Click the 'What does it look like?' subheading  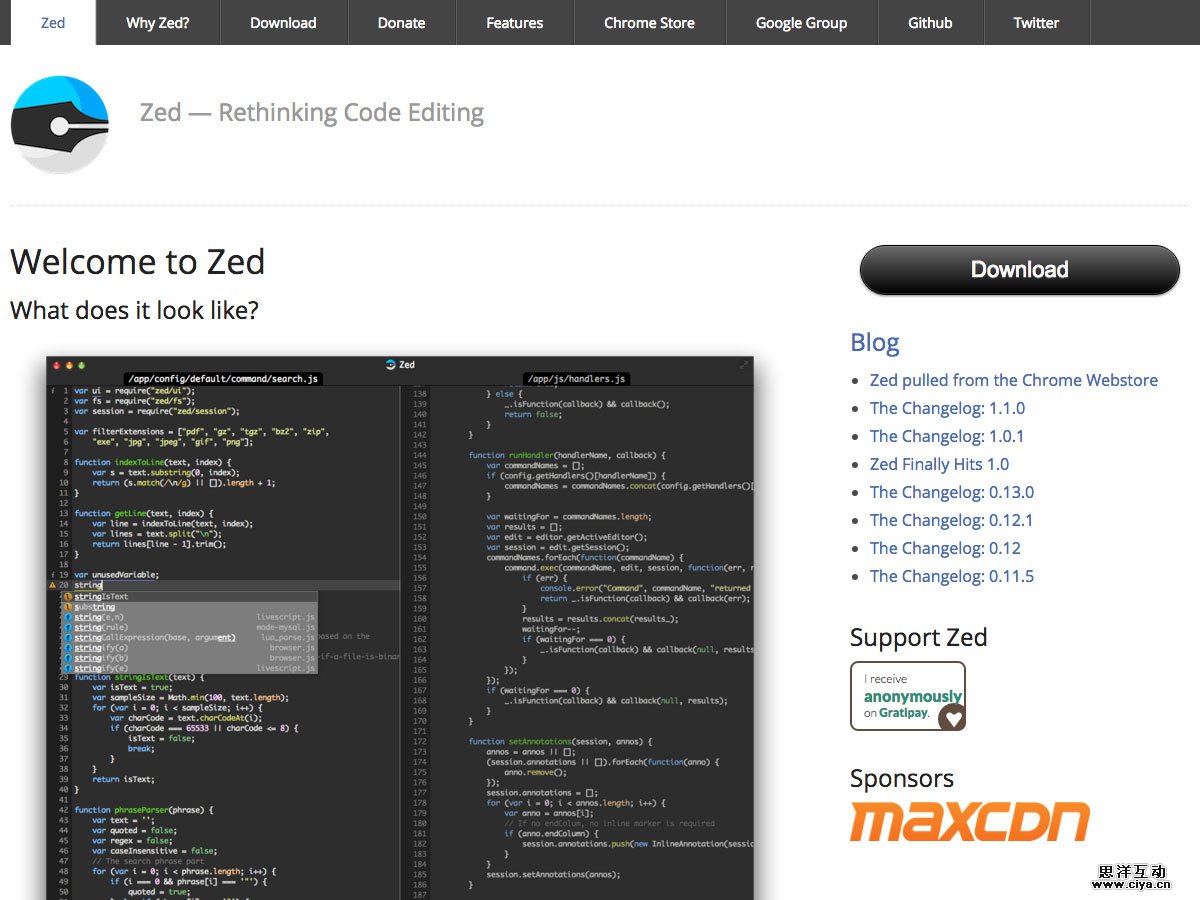(x=134, y=310)
